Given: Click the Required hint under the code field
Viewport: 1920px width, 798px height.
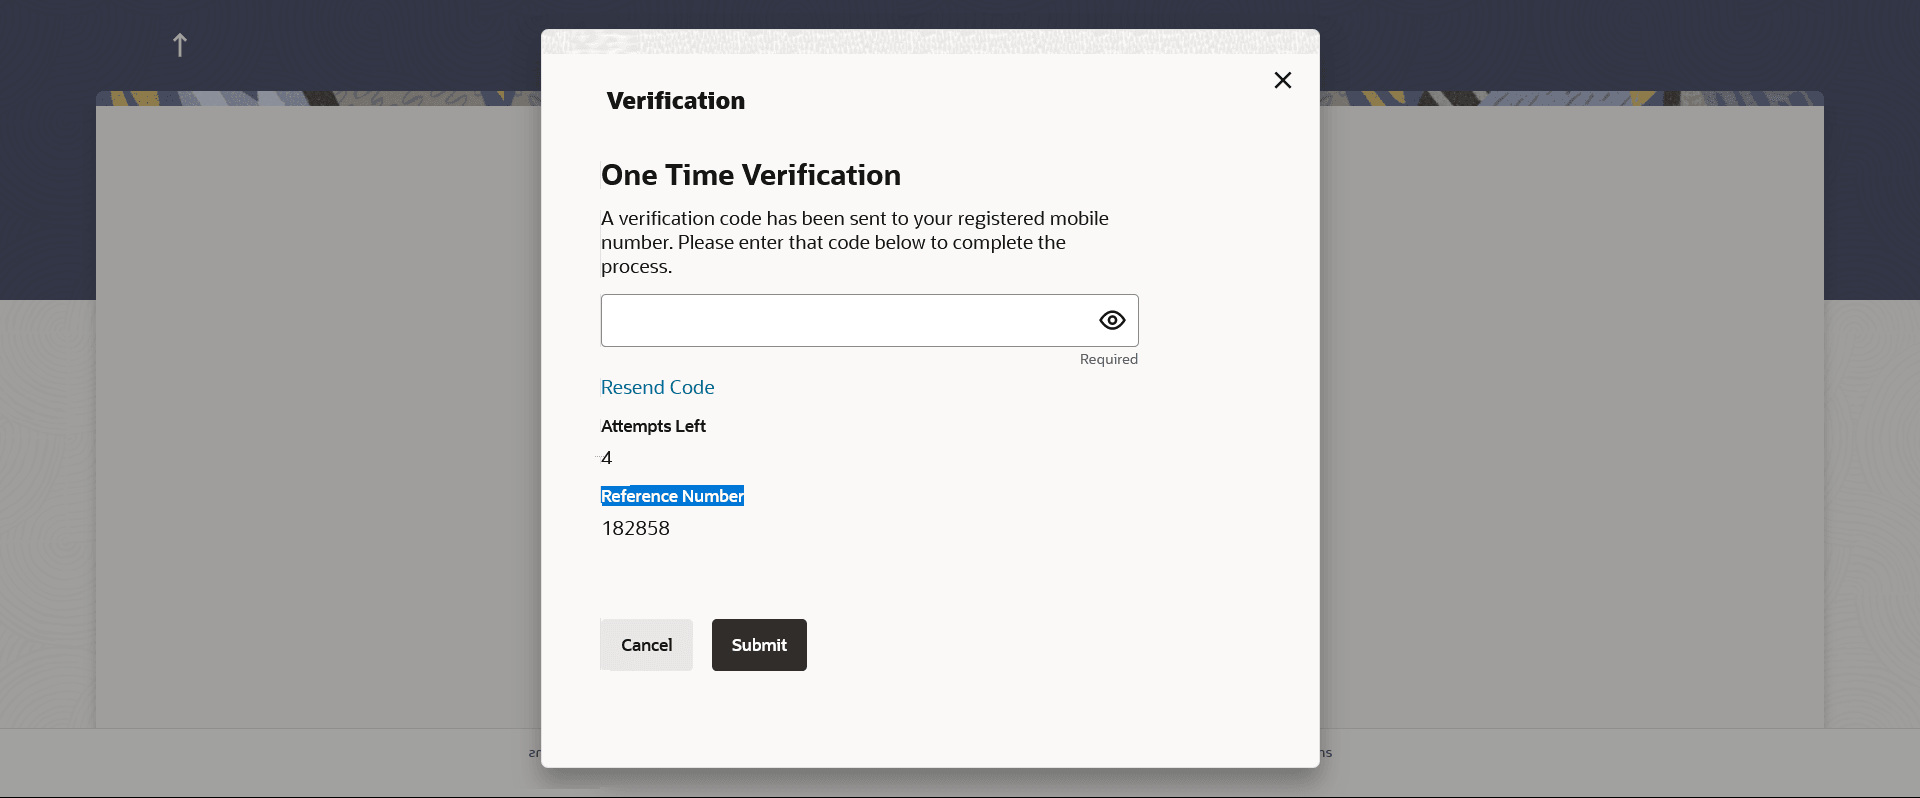Looking at the screenshot, I should tap(1109, 359).
